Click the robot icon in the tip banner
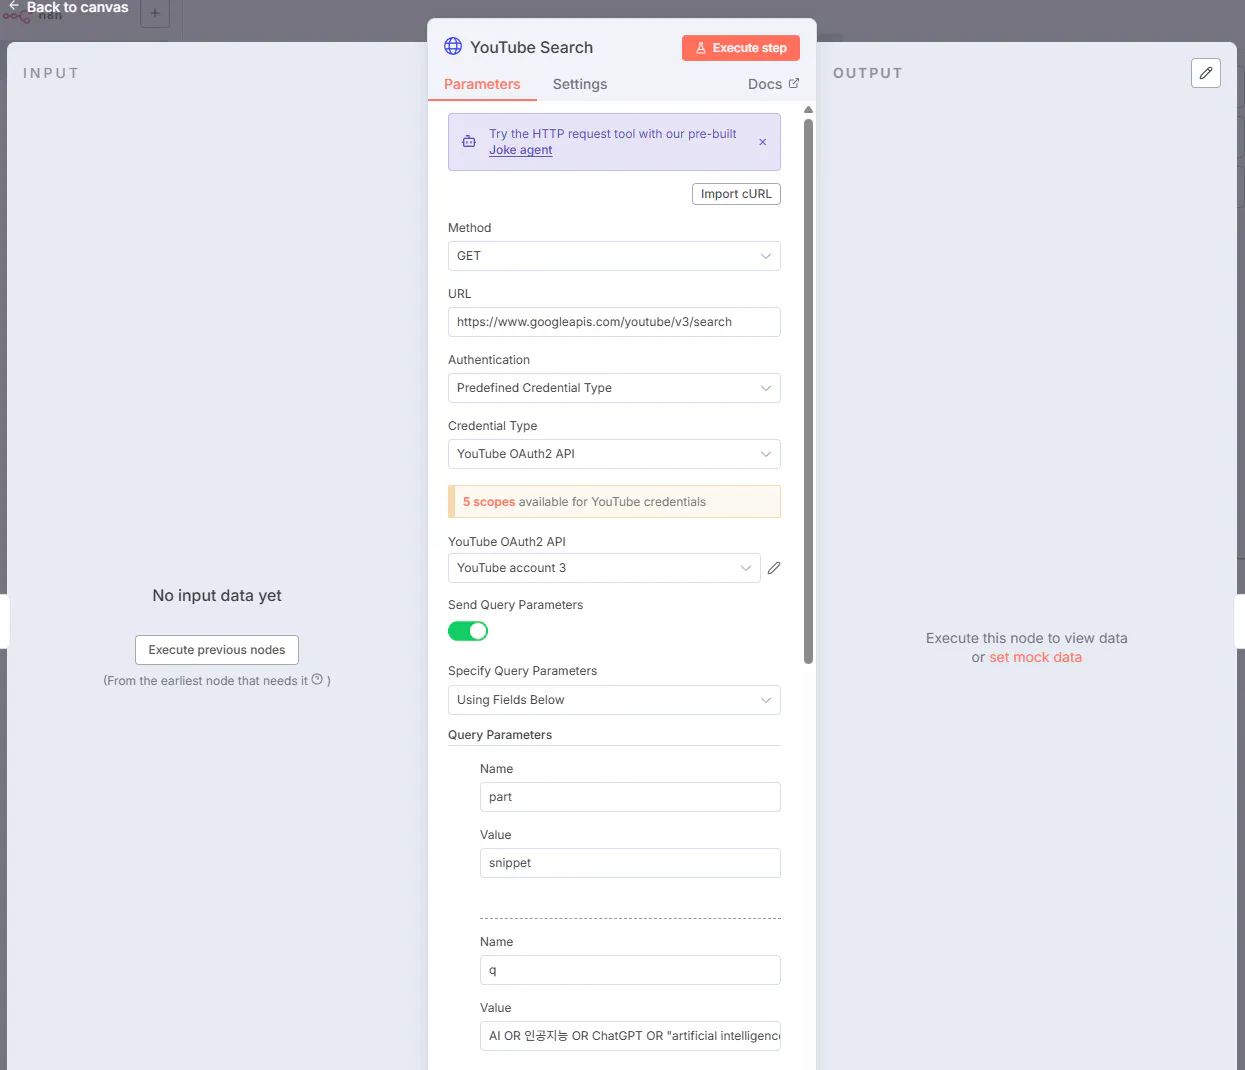1245x1070 pixels. tap(469, 142)
